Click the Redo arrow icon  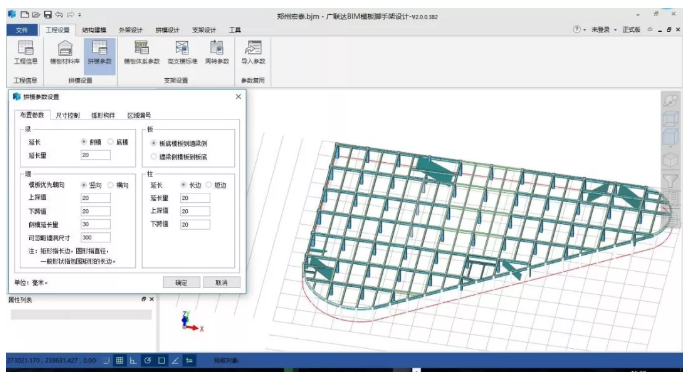(x=70, y=14)
